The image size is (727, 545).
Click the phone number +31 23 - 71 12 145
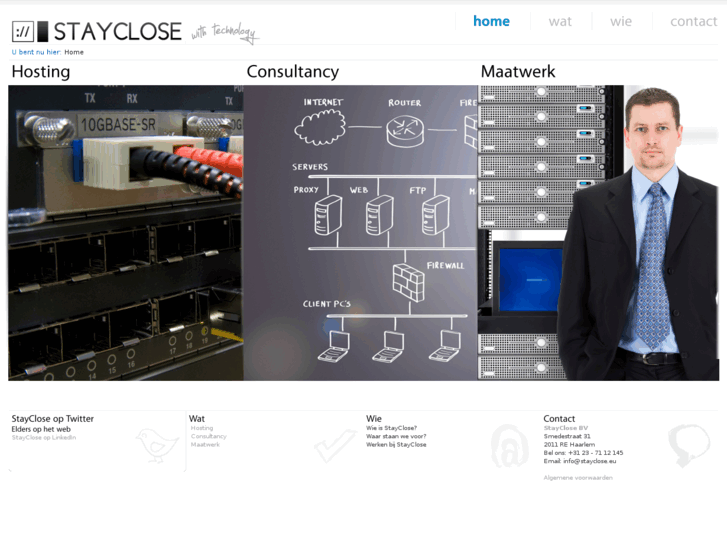click(596, 453)
